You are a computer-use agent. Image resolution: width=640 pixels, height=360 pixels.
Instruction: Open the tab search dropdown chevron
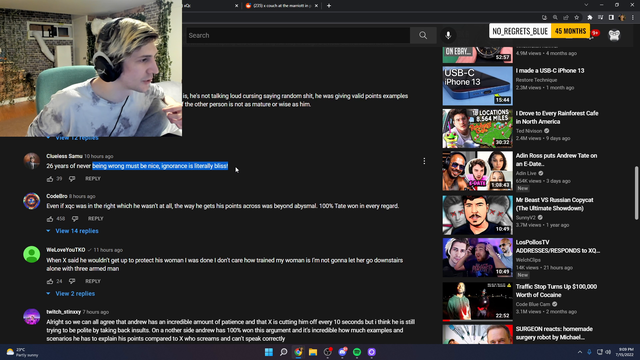pyautogui.click(x=586, y=5)
